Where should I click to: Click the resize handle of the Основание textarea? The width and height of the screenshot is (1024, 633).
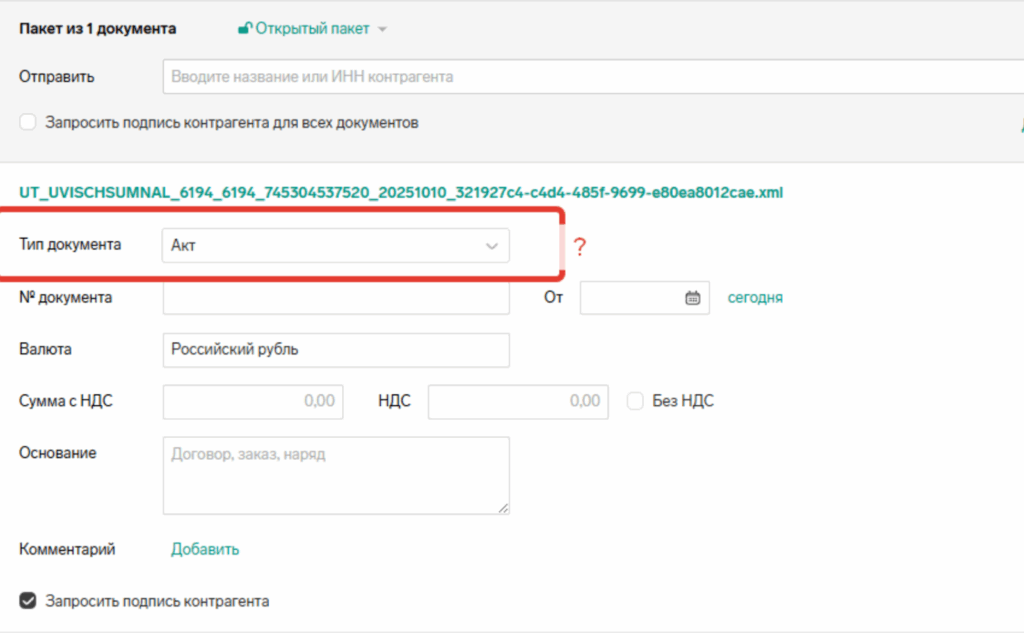[x=503, y=508]
